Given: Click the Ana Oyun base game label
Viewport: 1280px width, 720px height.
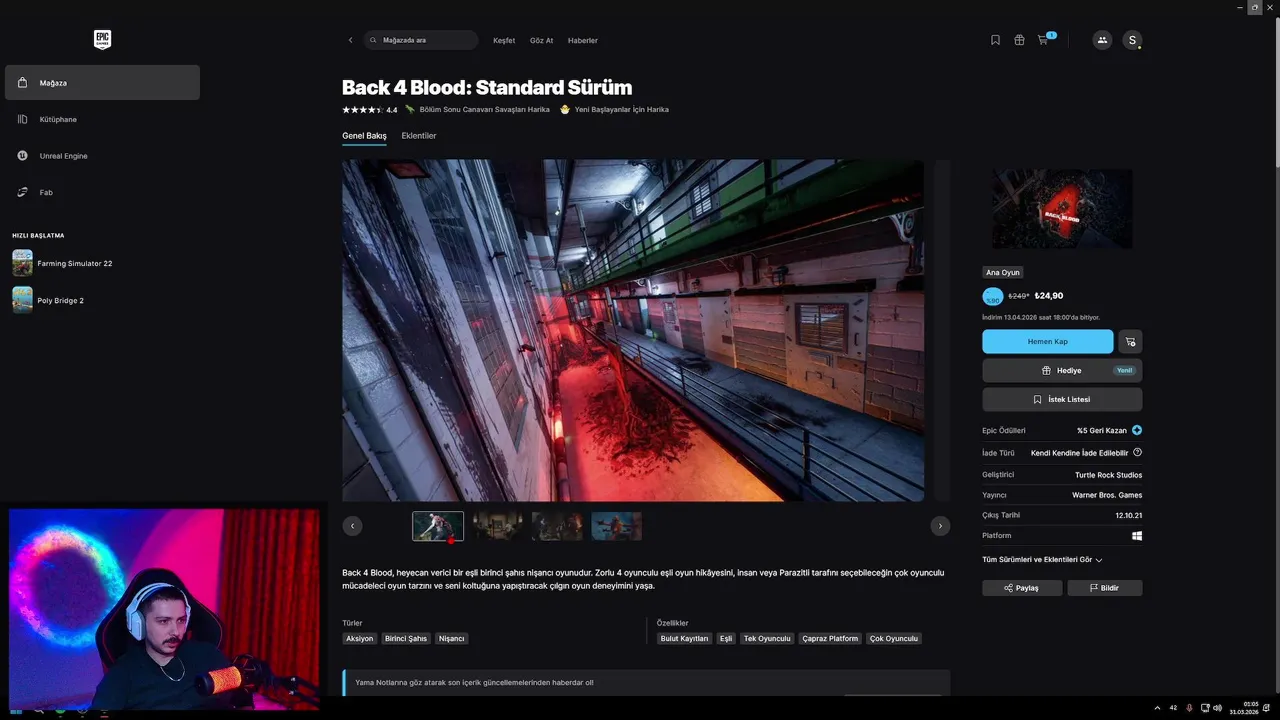Looking at the screenshot, I should [1003, 272].
